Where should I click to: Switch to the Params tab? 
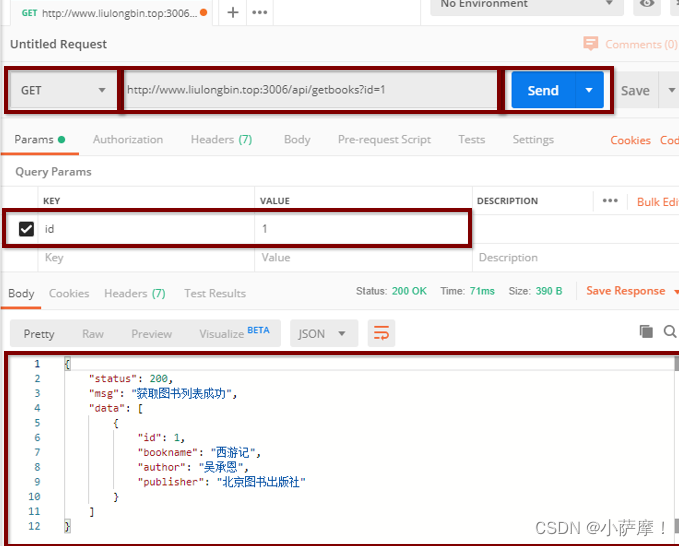click(x=39, y=139)
